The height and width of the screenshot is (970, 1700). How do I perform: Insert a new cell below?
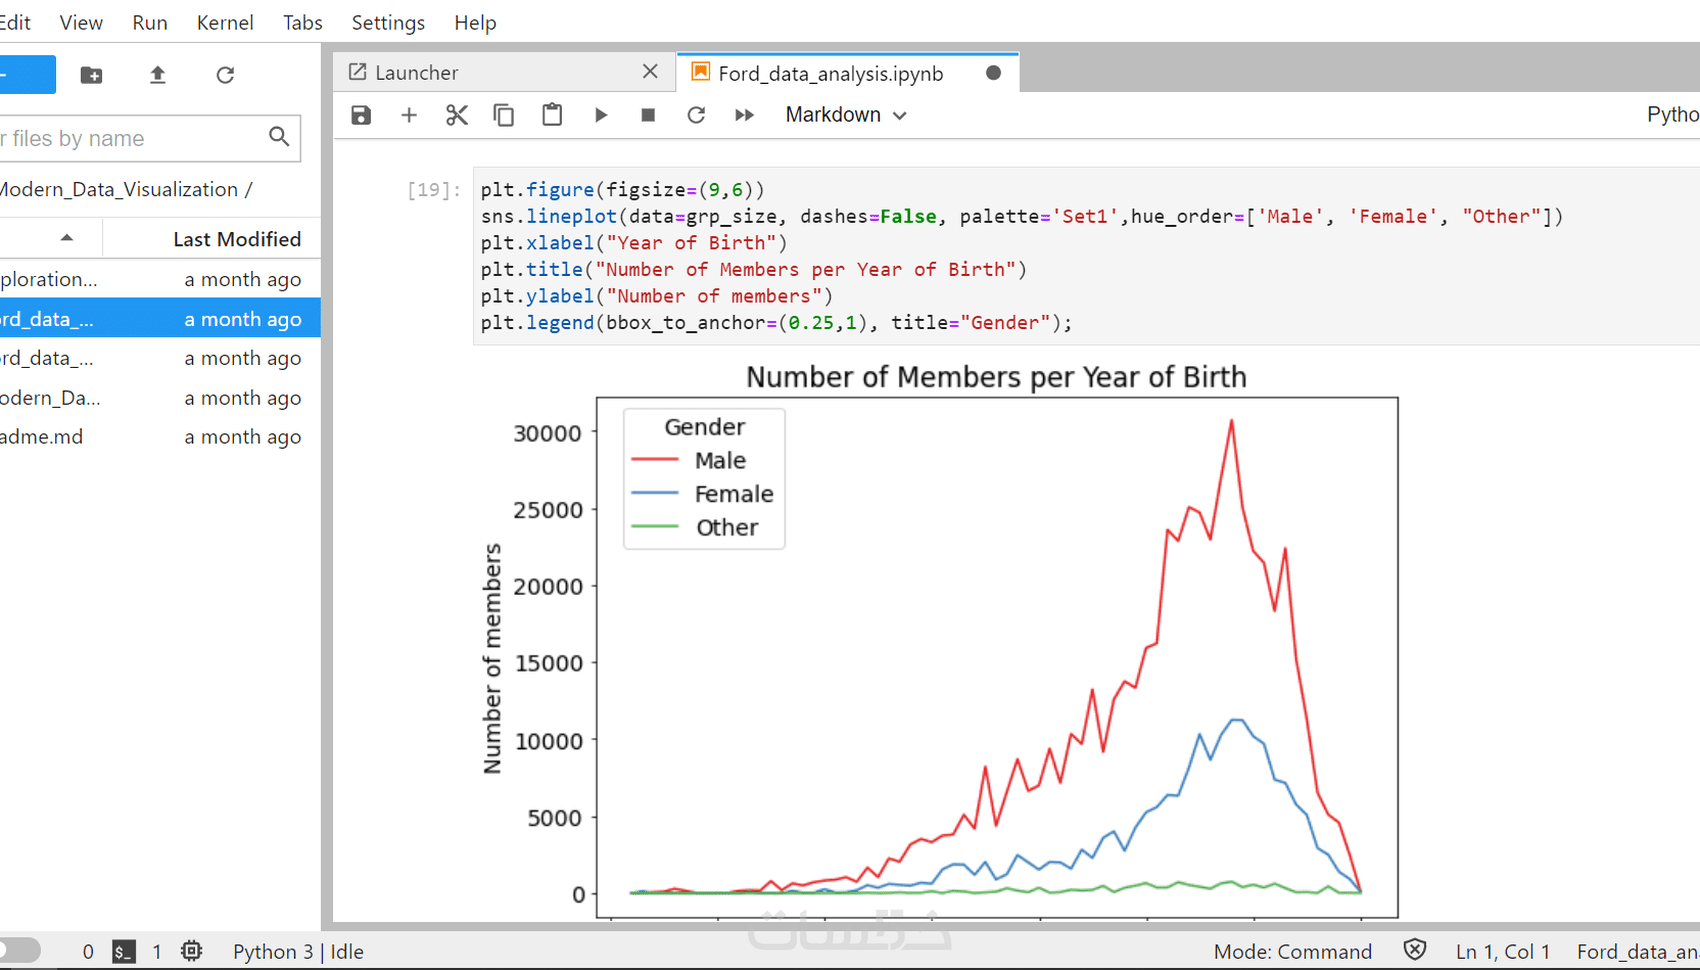coord(408,114)
